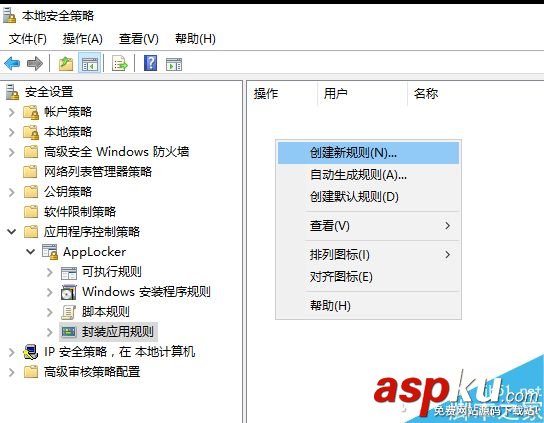
Task: Collapse the AppLocker node
Action: pos(31,252)
